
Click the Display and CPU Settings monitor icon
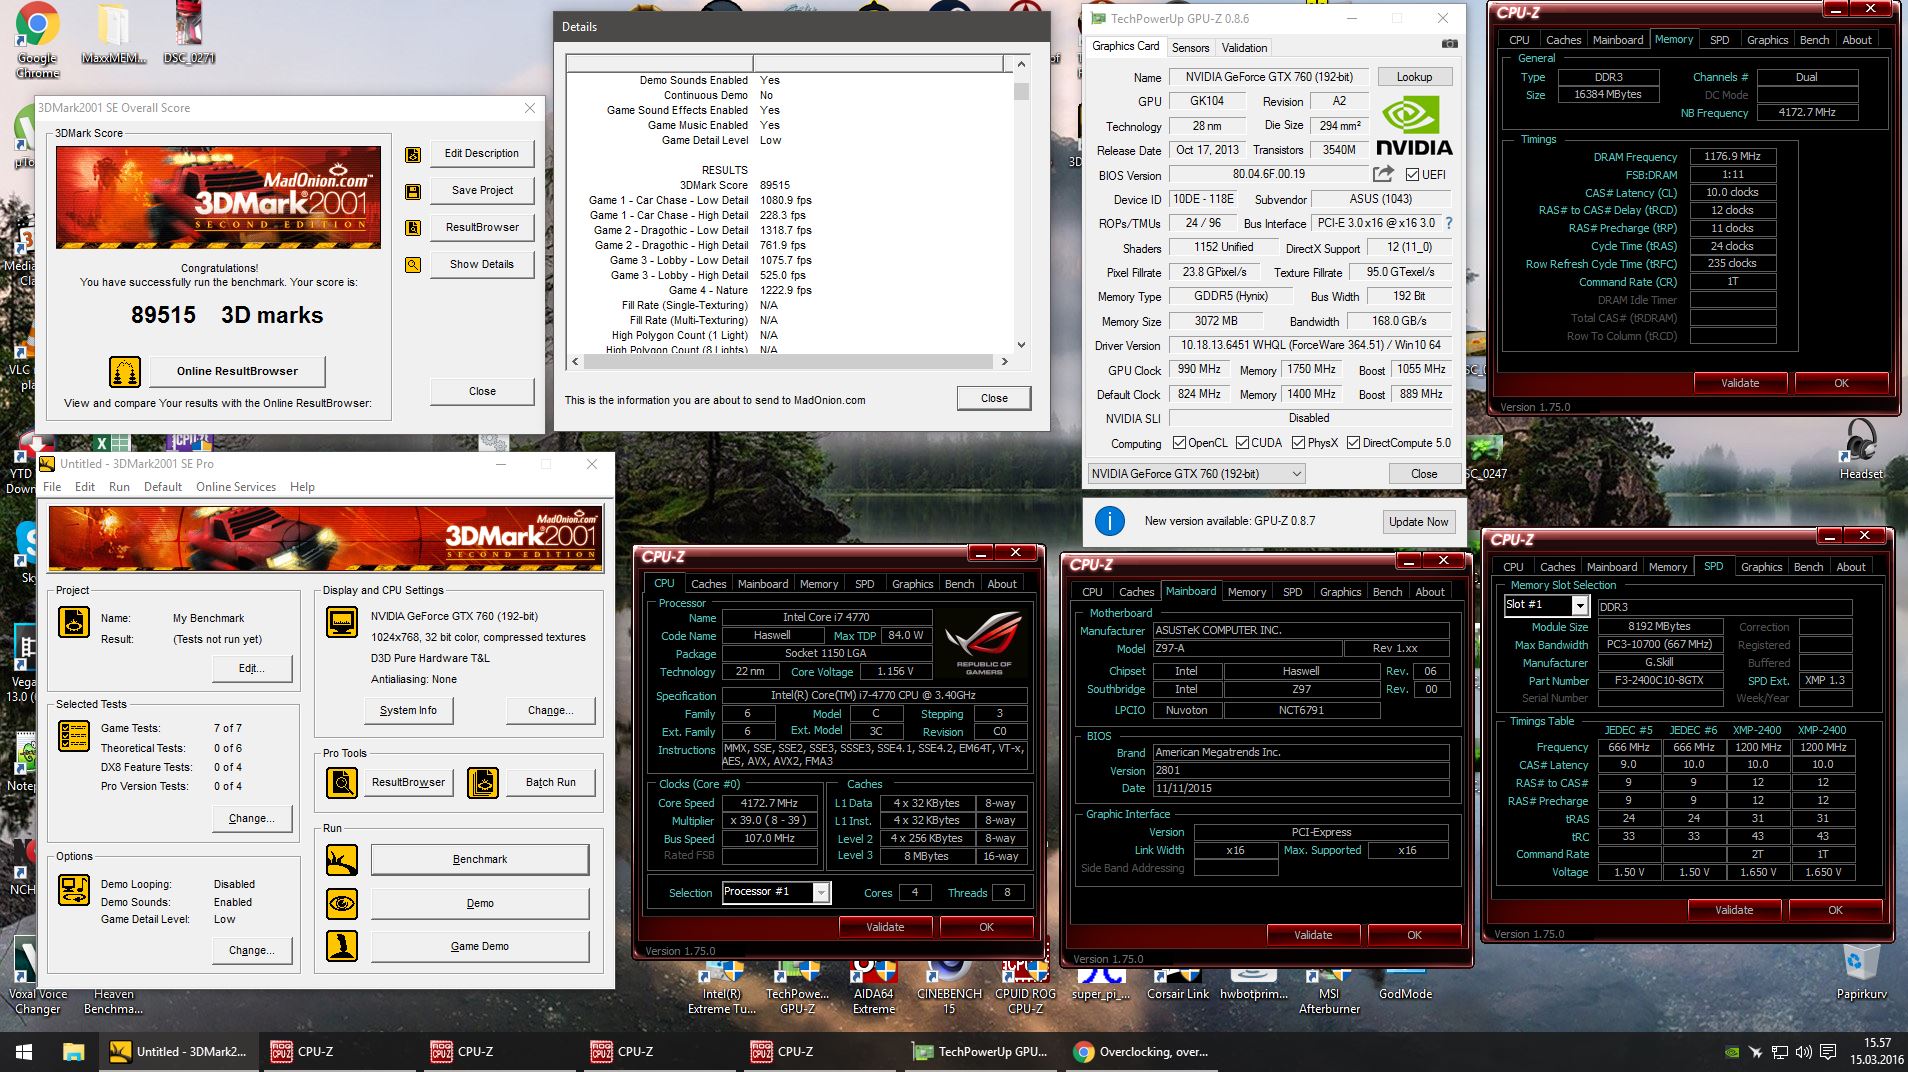[x=342, y=622]
